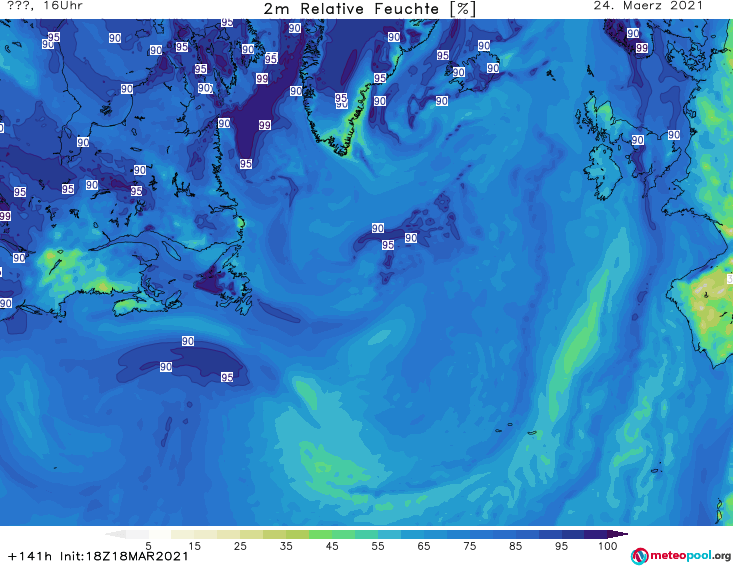Click the '5' tick label on color scale
This screenshot has width=733, height=566.
[x=148, y=546]
